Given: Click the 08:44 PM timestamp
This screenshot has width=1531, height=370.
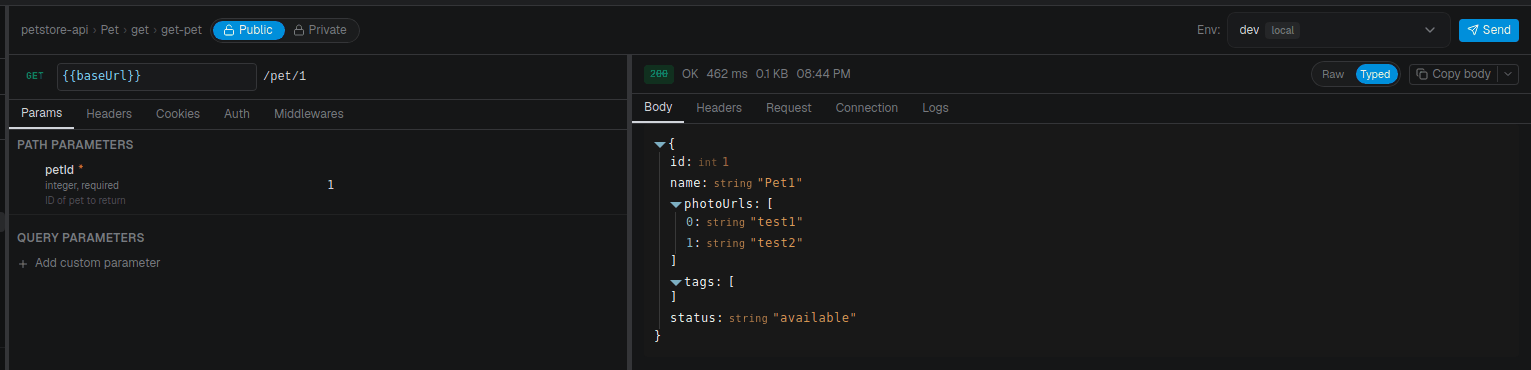Looking at the screenshot, I should pos(824,74).
